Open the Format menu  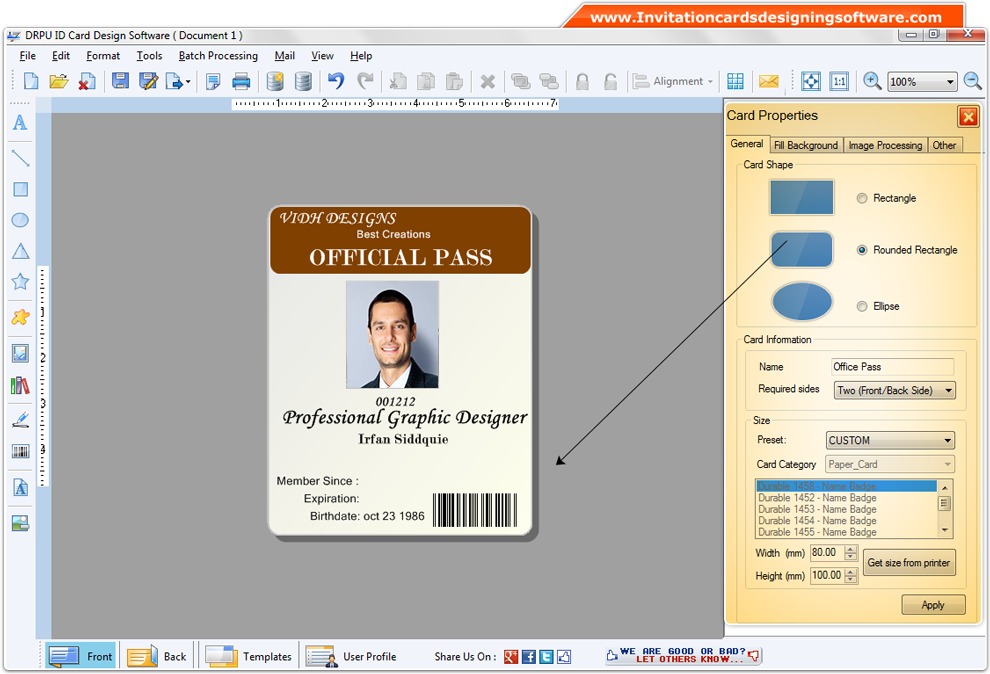[103, 56]
